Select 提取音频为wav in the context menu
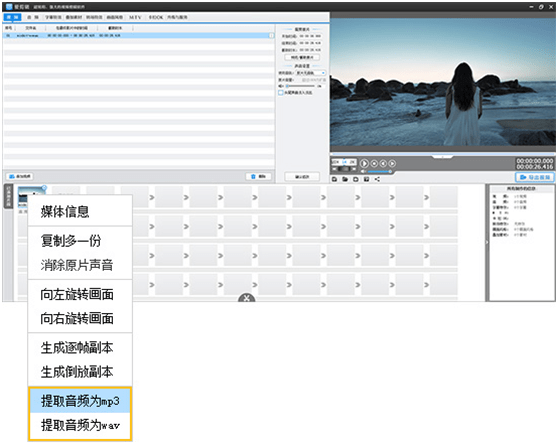Screen dimensions: 558x444 (x=80, y=425)
